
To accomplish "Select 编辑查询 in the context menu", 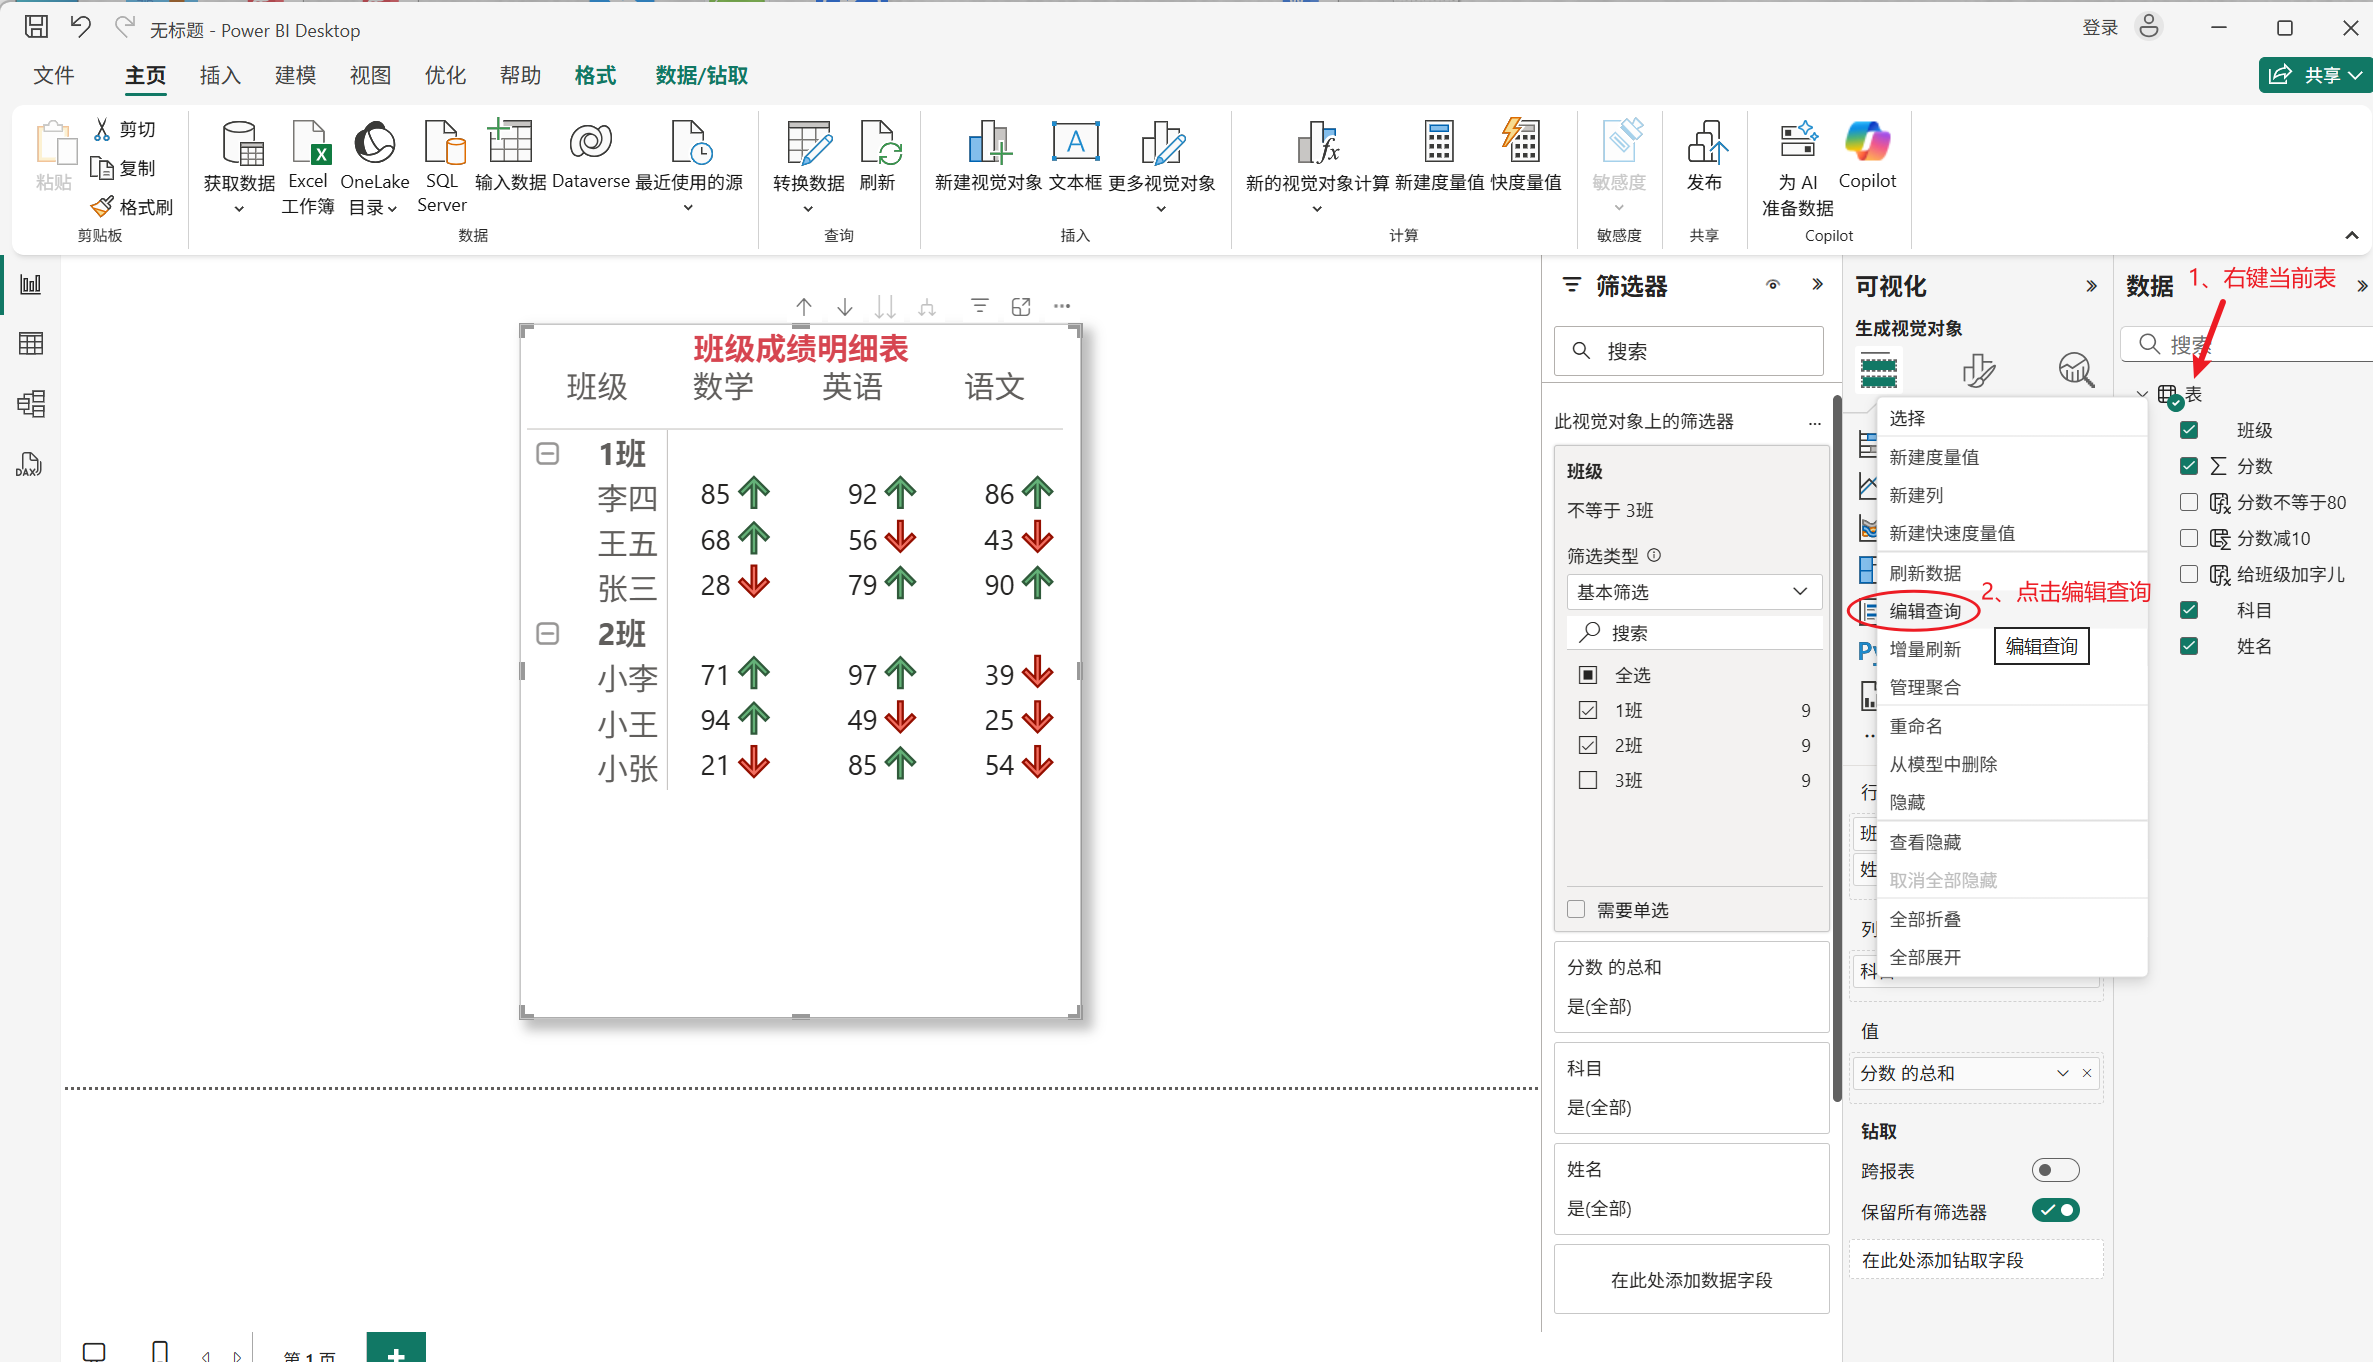I will 1925,611.
